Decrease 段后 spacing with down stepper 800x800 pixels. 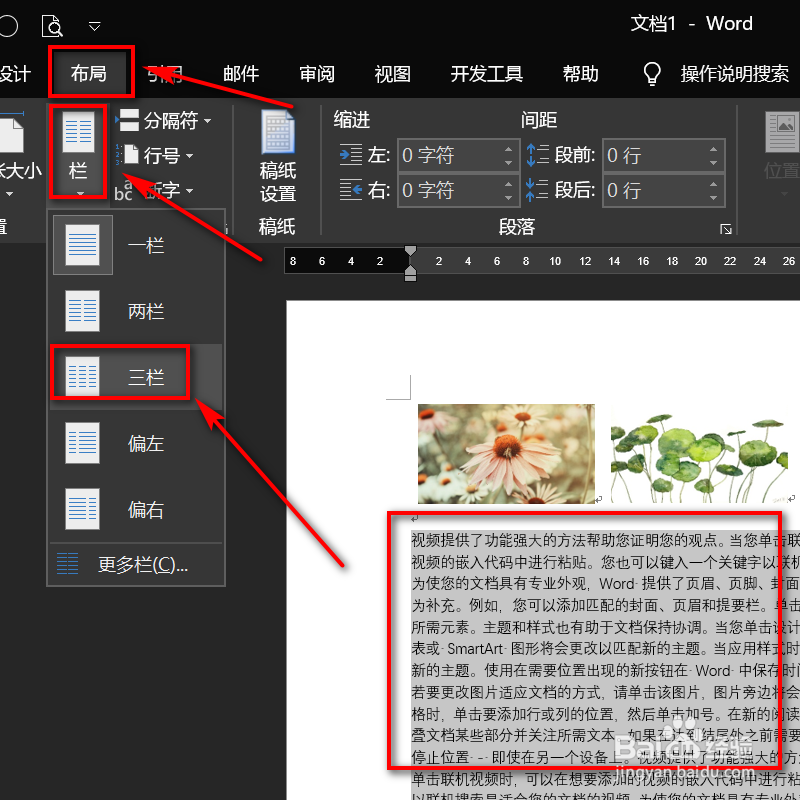713,197
